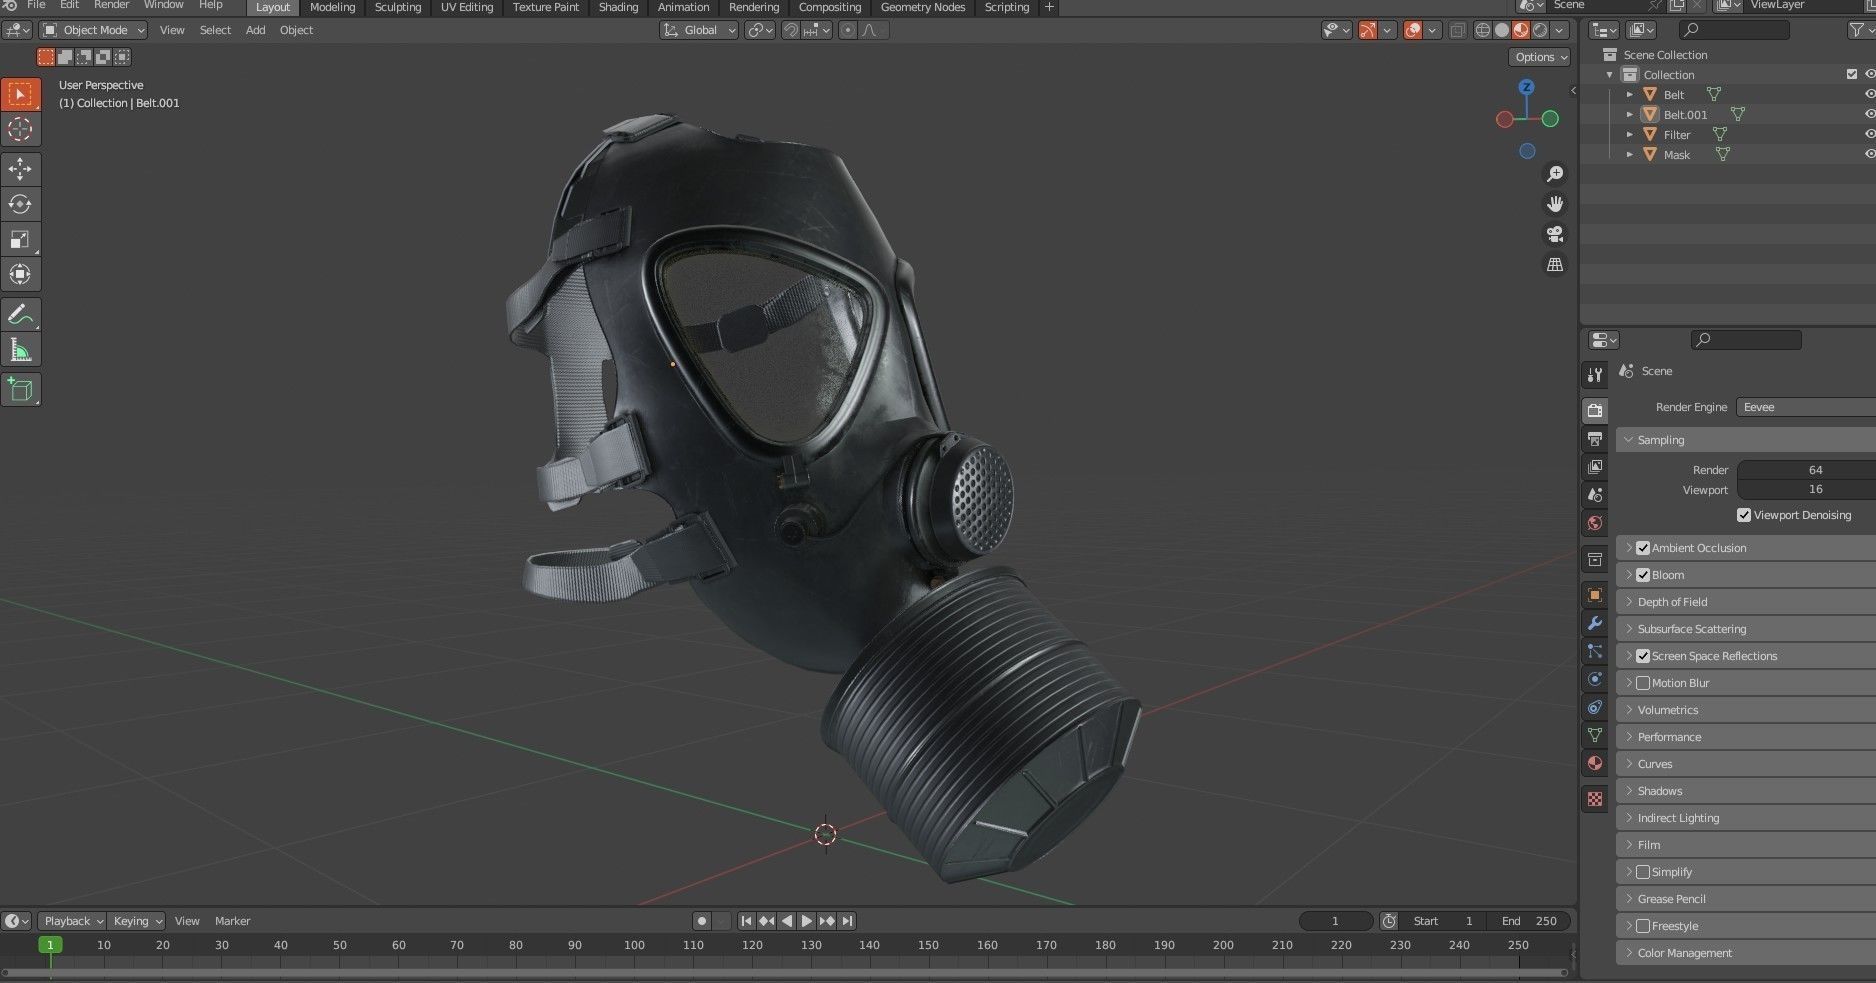Select the Transform tool
Viewport: 1876px width, 983px height.
20,274
